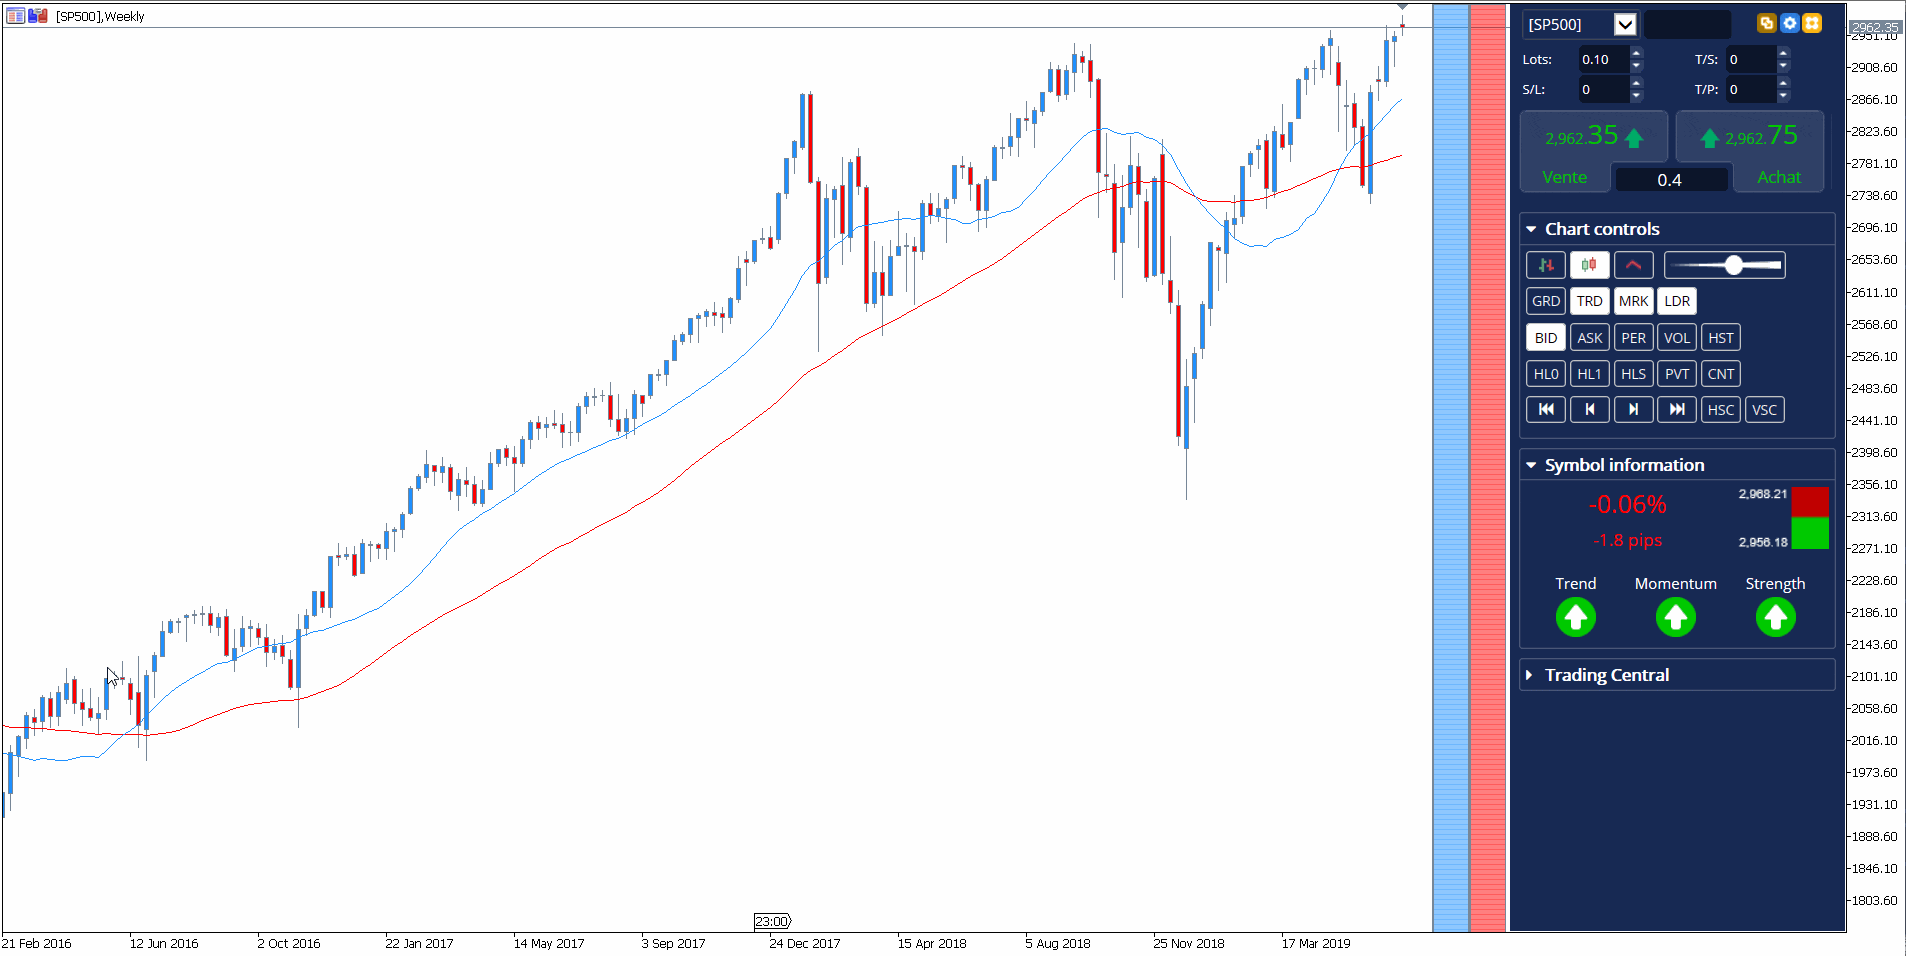The height and width of the screenshot is (956, 1906).
Task: Advance chart with fast-forward icon
Action: pos(1677,409)
